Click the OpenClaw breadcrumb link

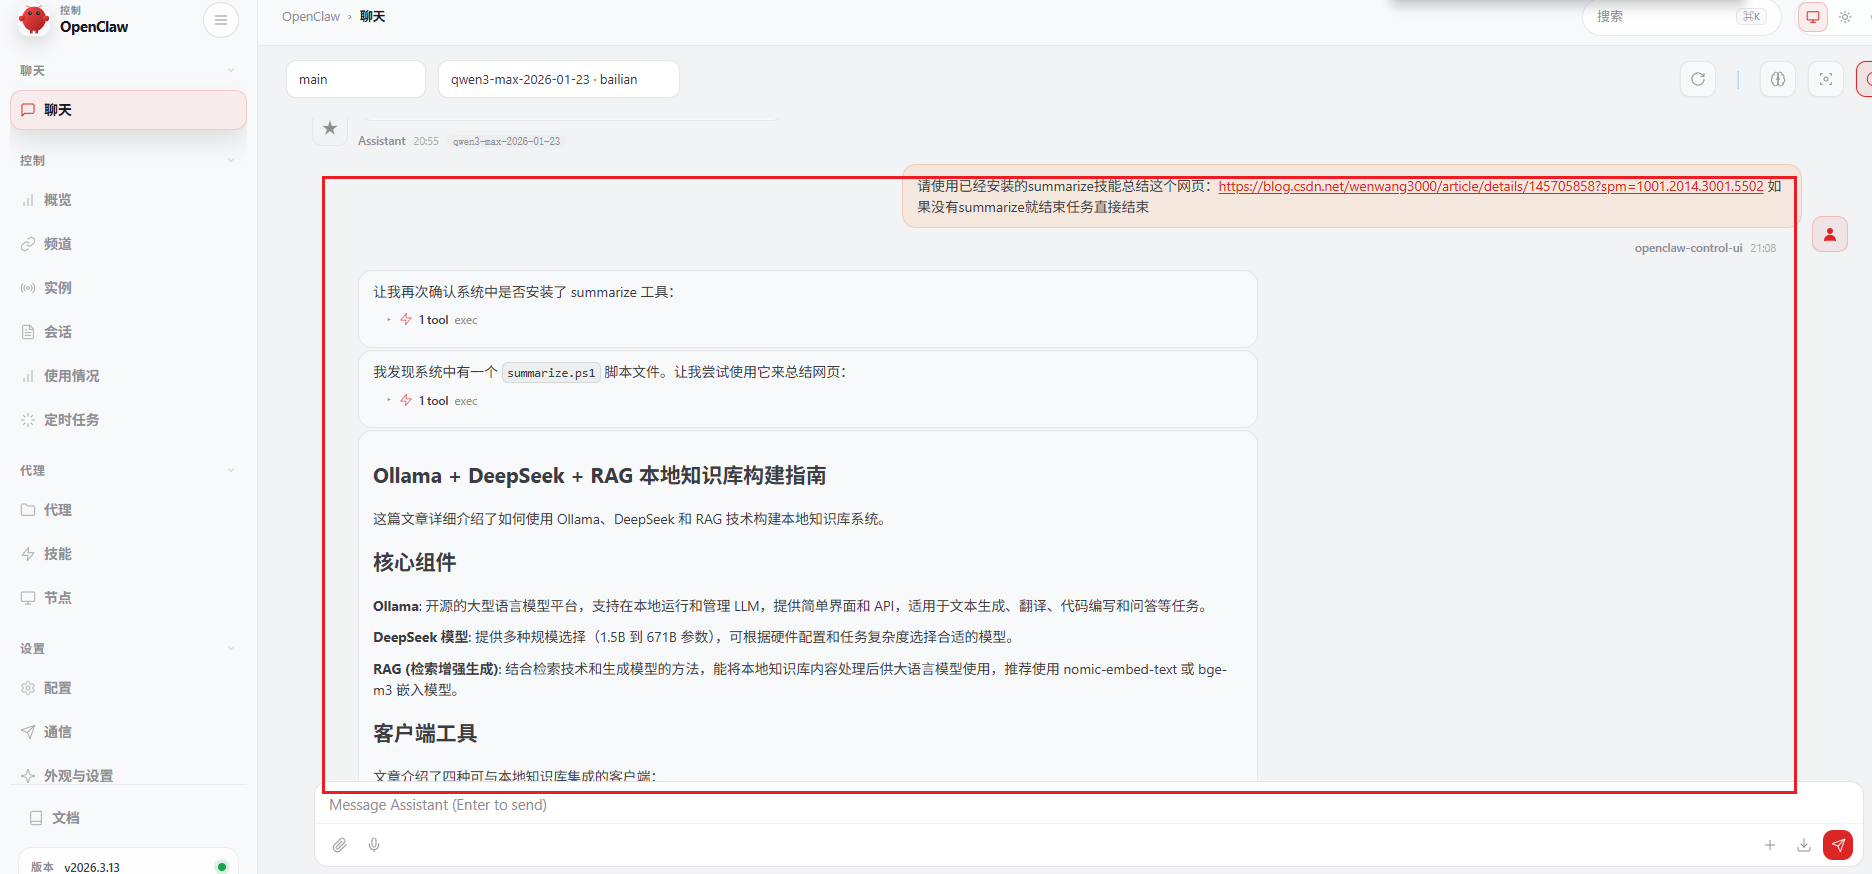coord(311,17)
